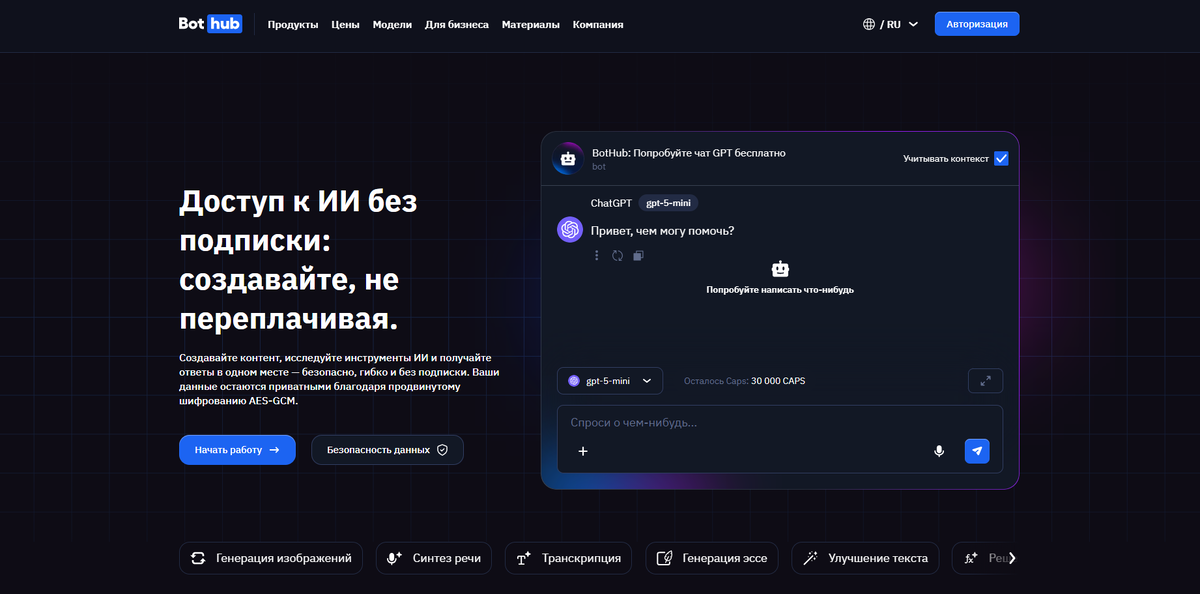Screen dimensions: 1200x594
Task: Open the gpt-5-mini model dropdown
Action: pyautogui.click(x=610, y=381)
